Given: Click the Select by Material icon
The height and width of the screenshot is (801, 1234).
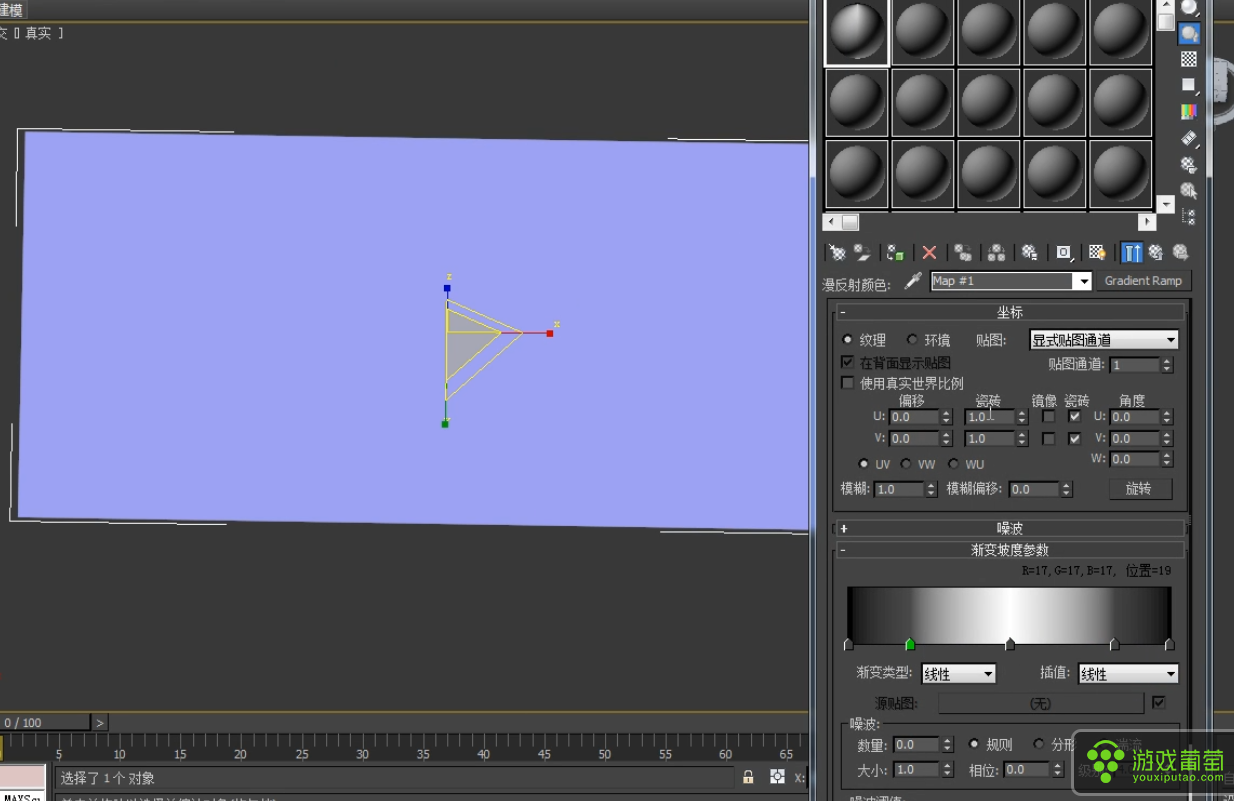Looking at the screenshot, I should click(x=1189, y=190).
